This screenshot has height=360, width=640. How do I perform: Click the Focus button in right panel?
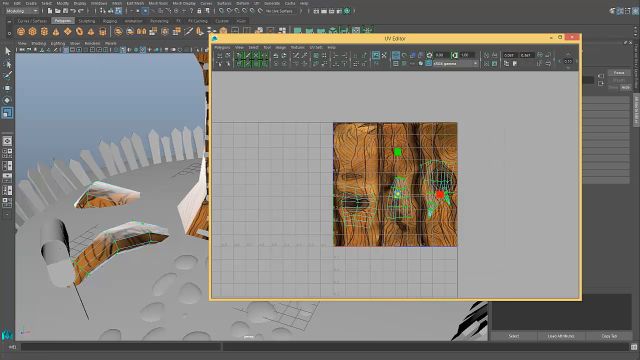[x=619, y=73]
